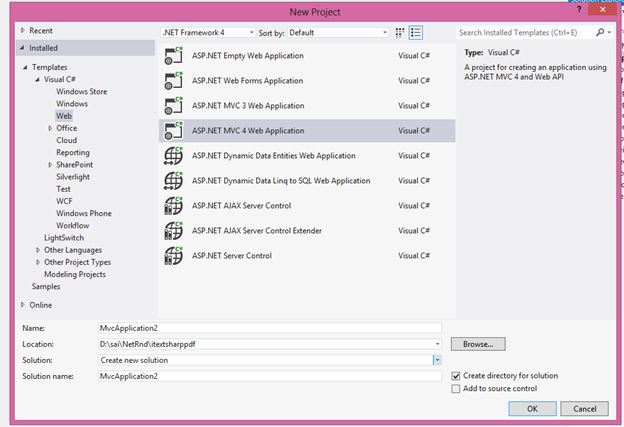Select the Cloud category

tap(66, 140)
